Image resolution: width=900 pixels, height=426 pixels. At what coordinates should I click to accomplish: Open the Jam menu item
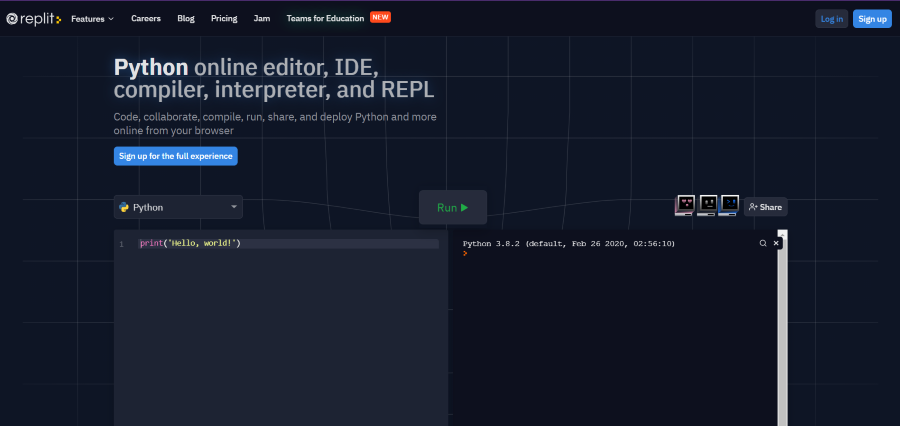pos(262,18)
